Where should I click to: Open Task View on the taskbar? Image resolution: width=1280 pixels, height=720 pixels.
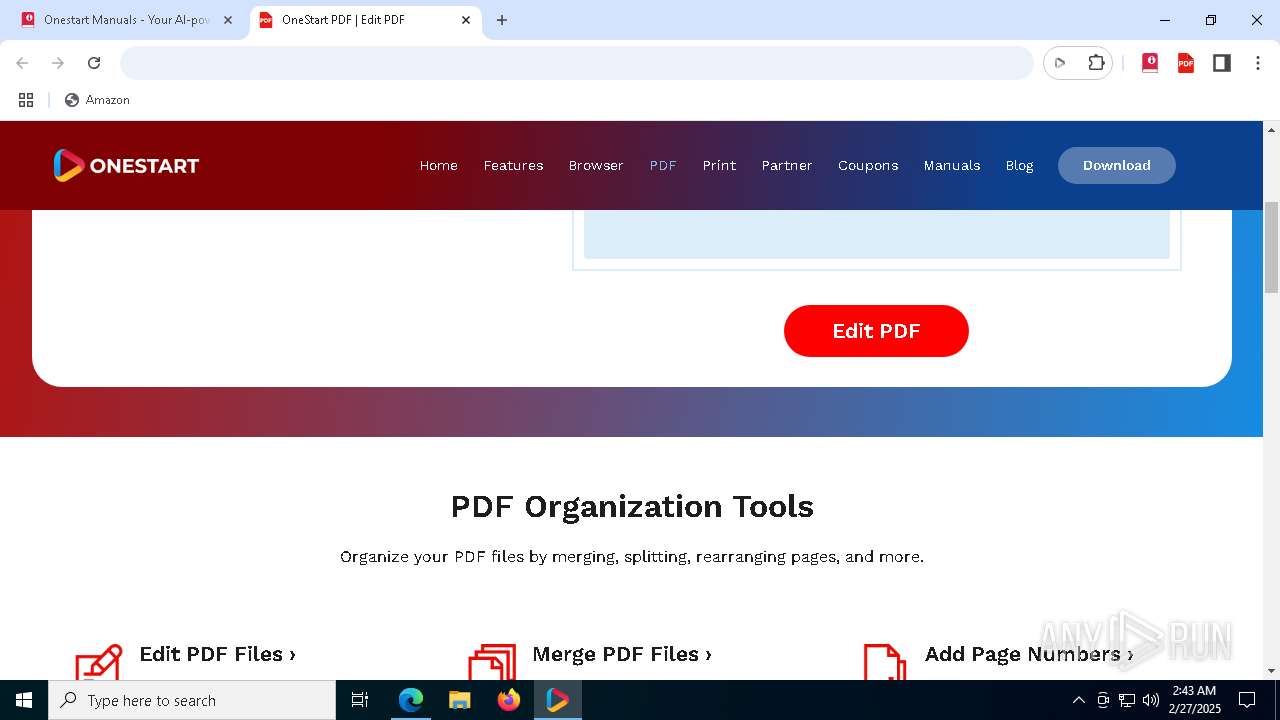point(360,700)
